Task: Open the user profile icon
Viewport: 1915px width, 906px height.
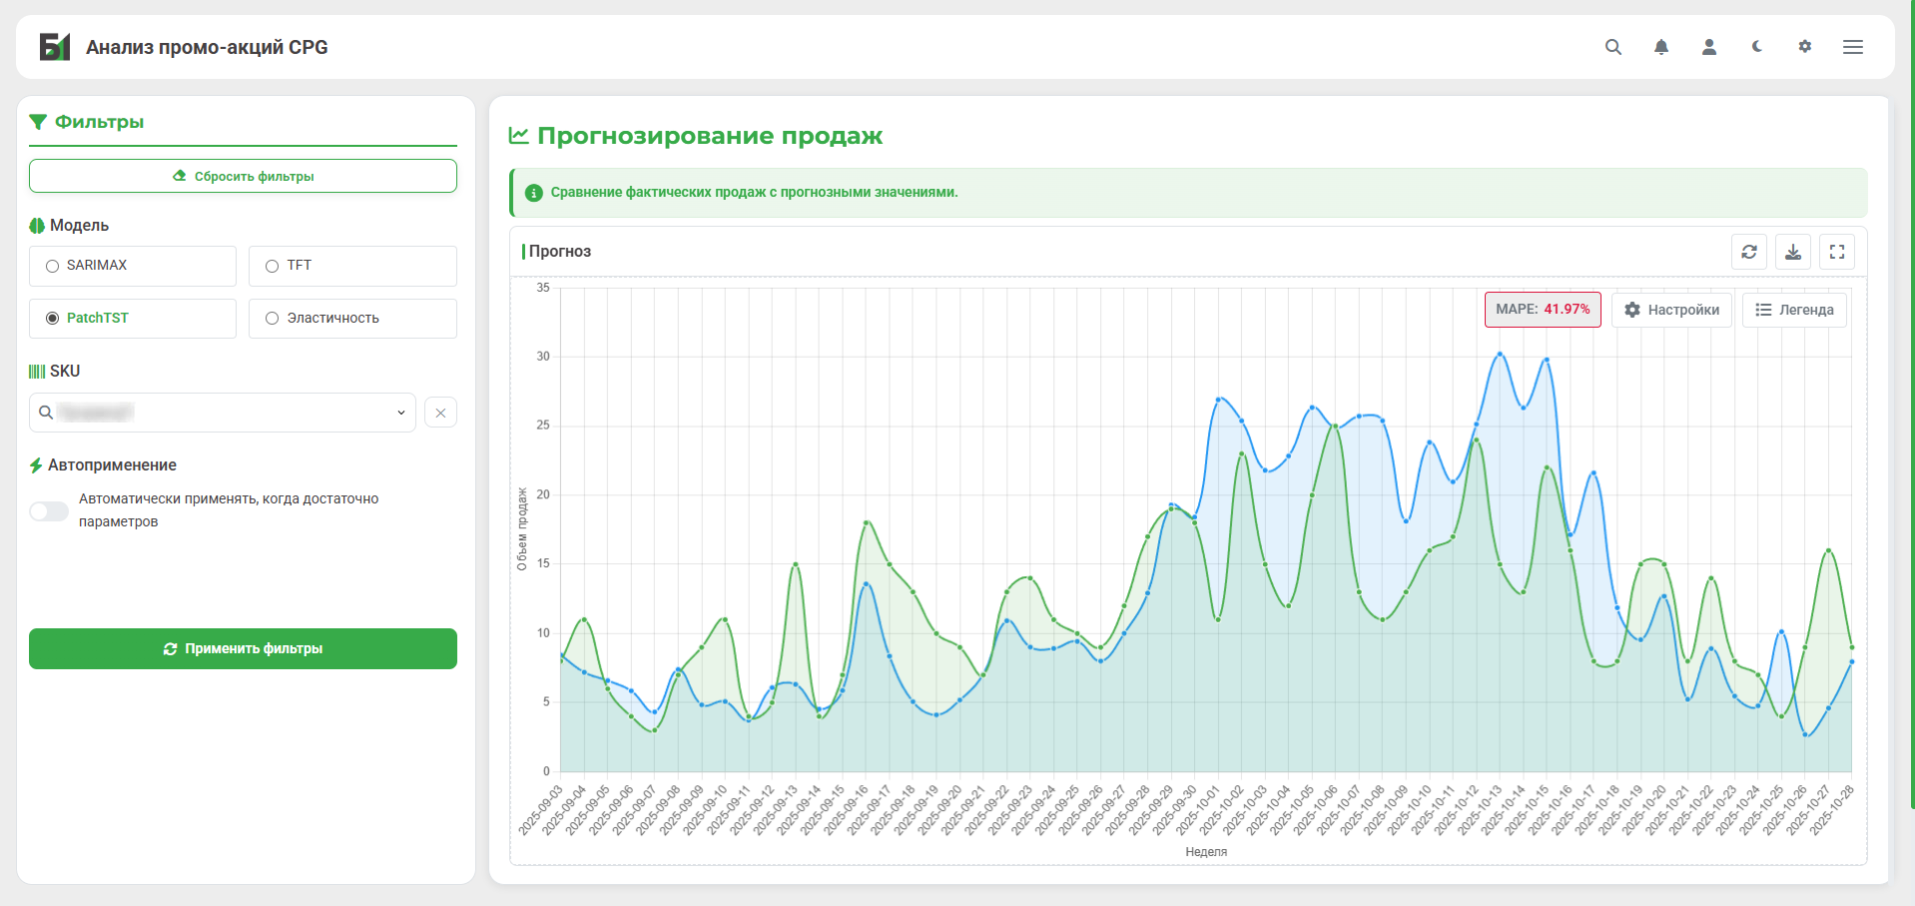Action: click(x=1709, y=47)
